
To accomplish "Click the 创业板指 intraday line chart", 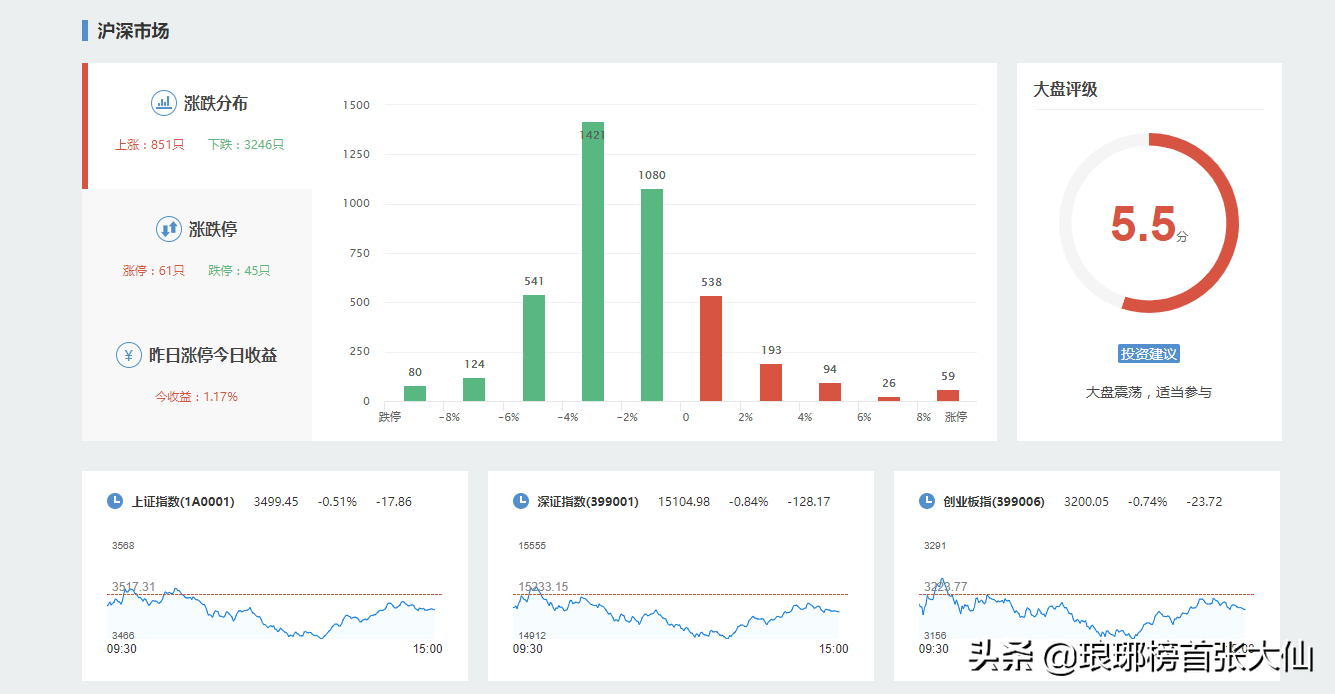I will [x=1085, y=610].
